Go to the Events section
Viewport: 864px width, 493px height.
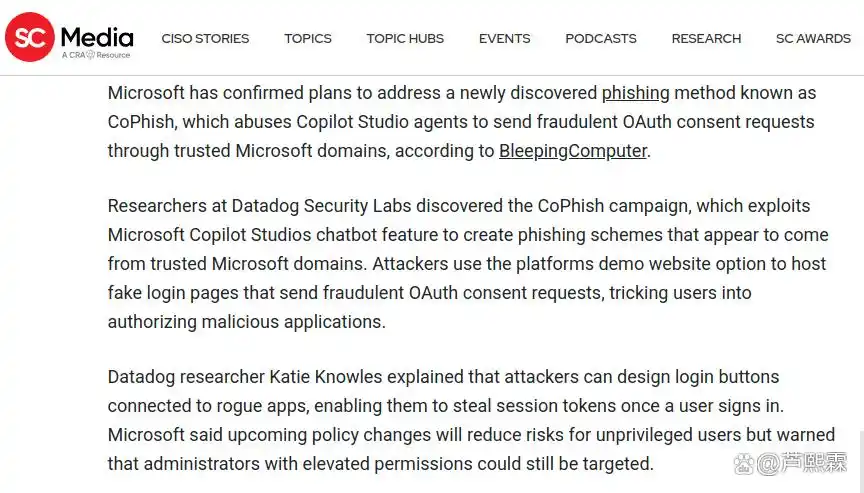(x=504, y=39)
